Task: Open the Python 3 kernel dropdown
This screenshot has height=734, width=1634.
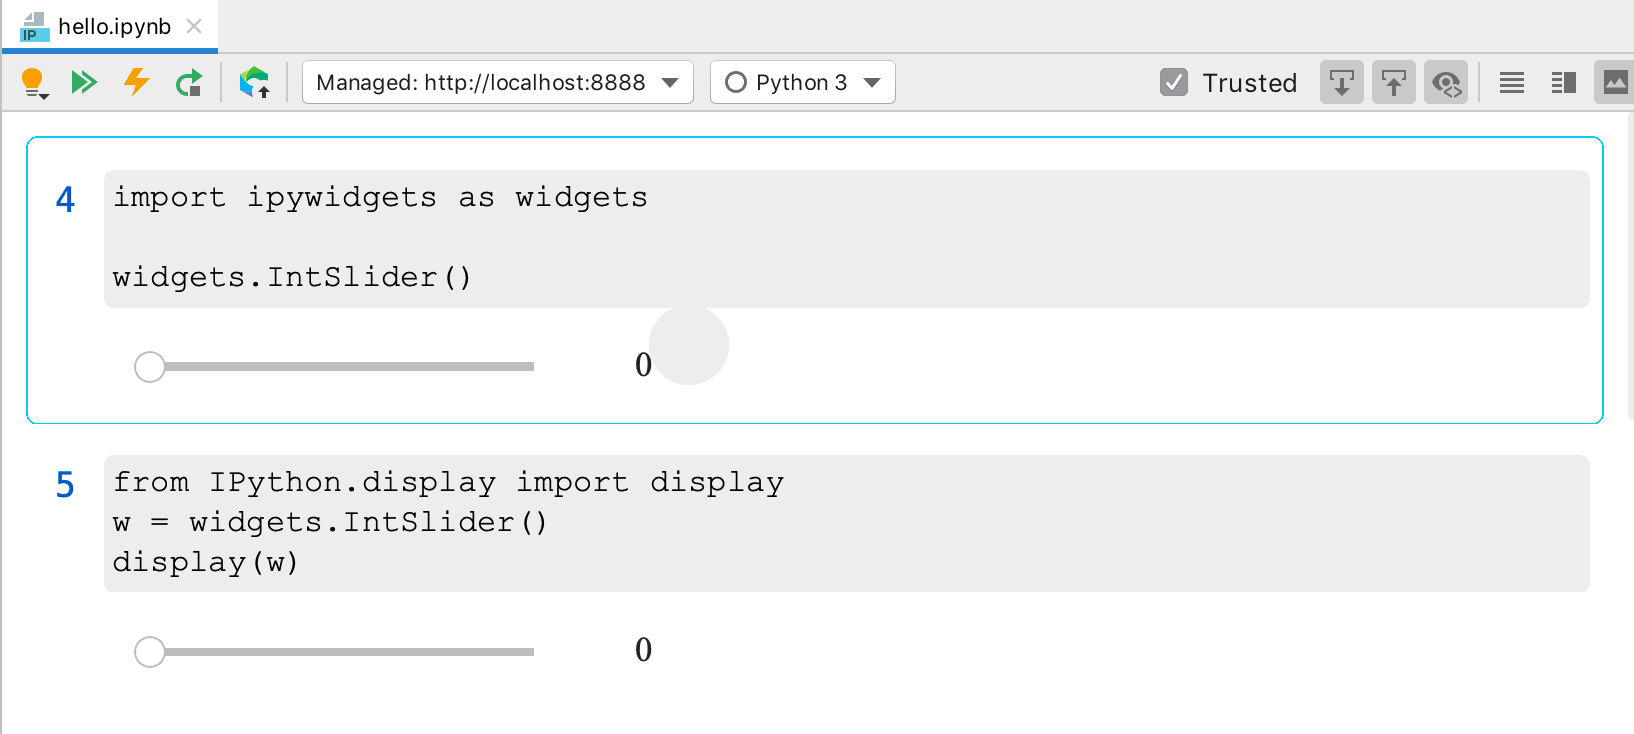Action: (802, 82)
